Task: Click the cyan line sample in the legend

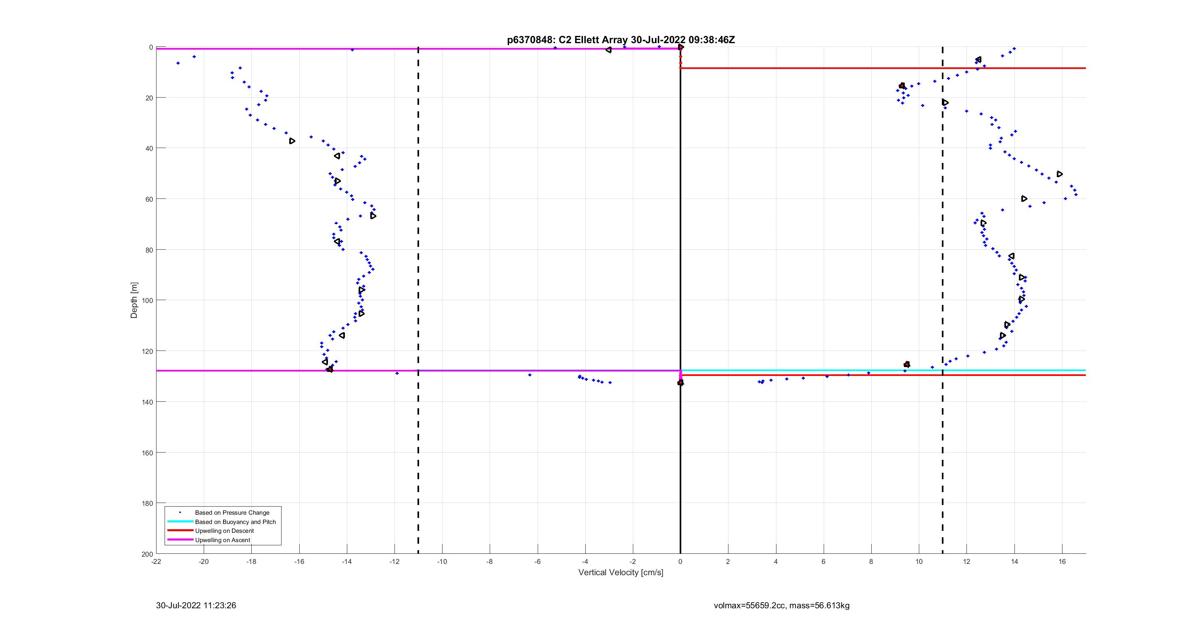Action: click(x=179, y=522)
